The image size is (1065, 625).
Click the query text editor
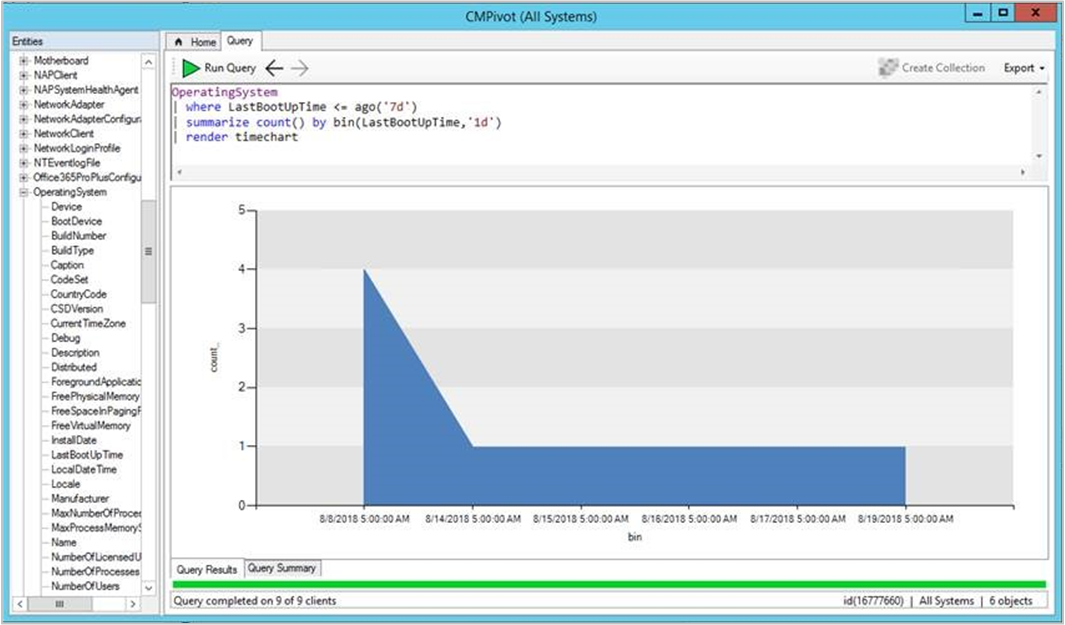(x=500, y=120)
